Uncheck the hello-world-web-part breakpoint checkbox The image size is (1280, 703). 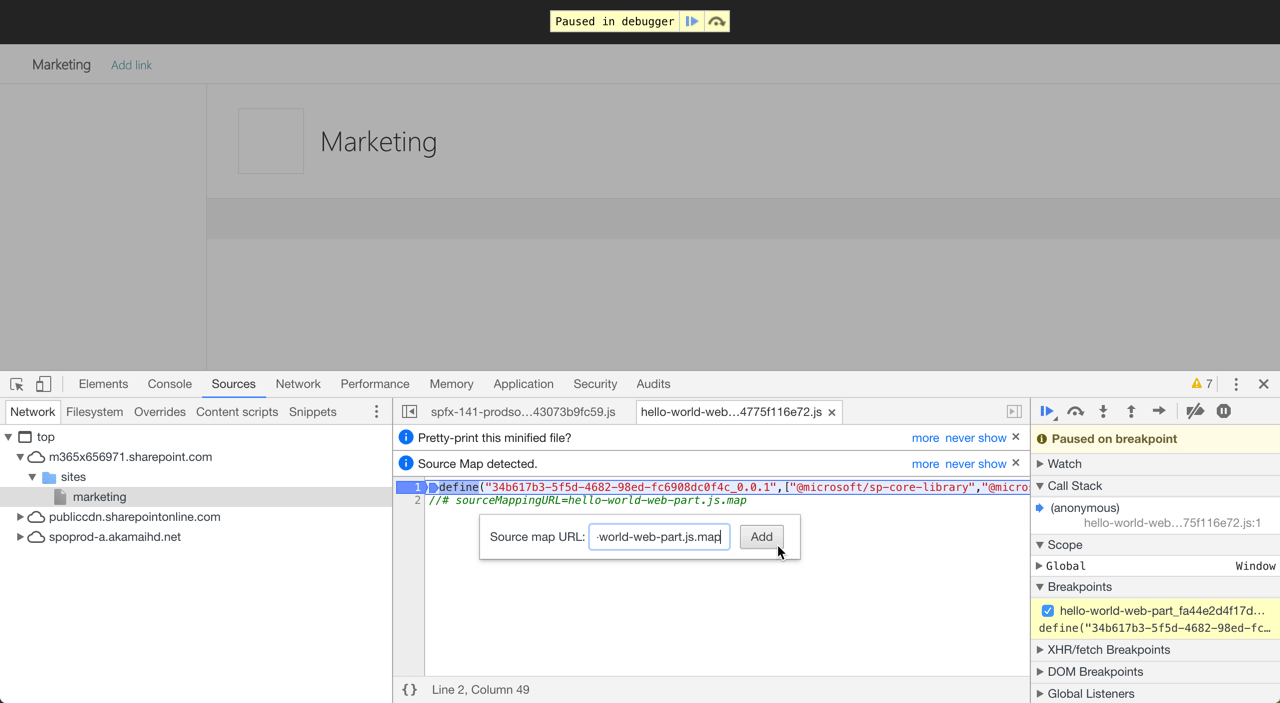1047,611
